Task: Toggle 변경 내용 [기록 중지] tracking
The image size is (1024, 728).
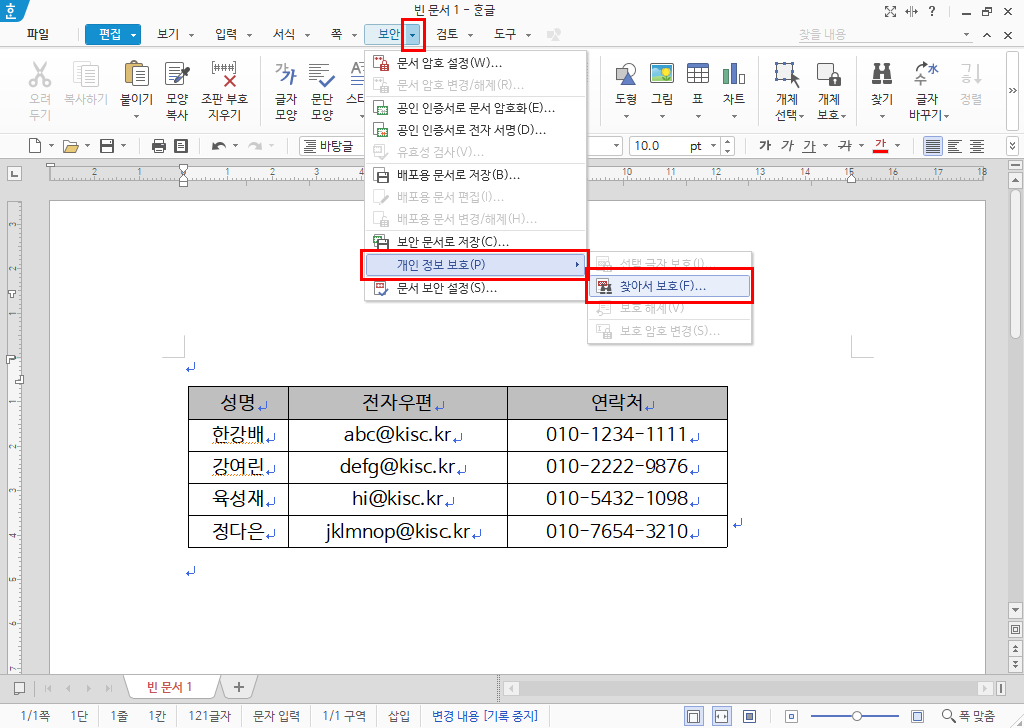Action: pyautogui.click(x=485, y=716)
